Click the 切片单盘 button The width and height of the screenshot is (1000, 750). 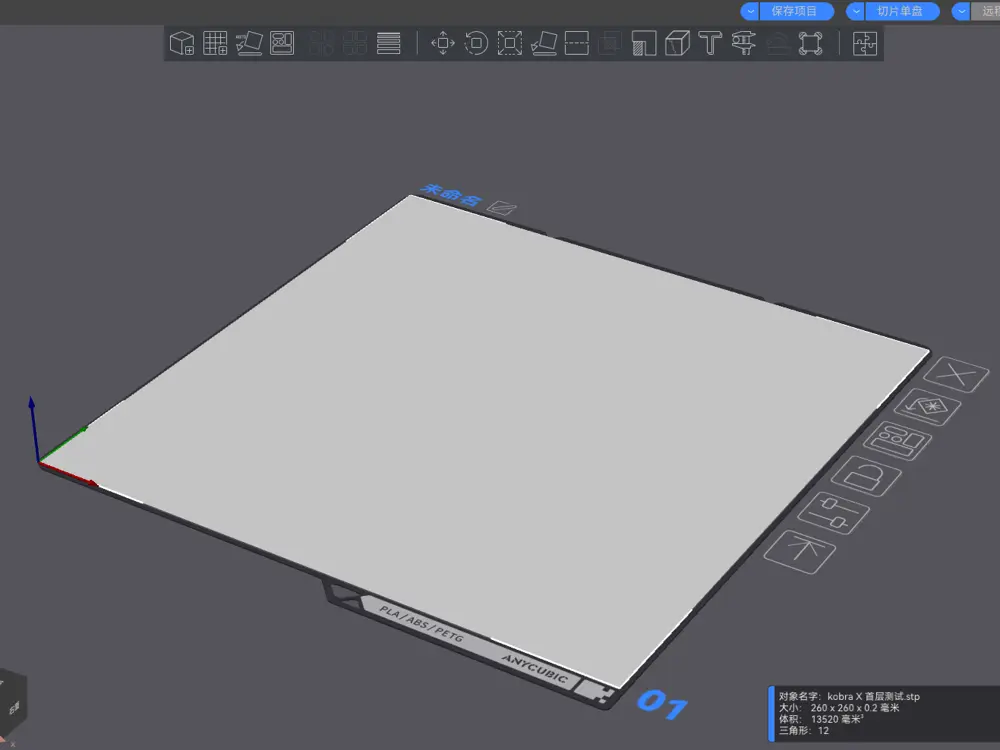[x=902, y=11]
